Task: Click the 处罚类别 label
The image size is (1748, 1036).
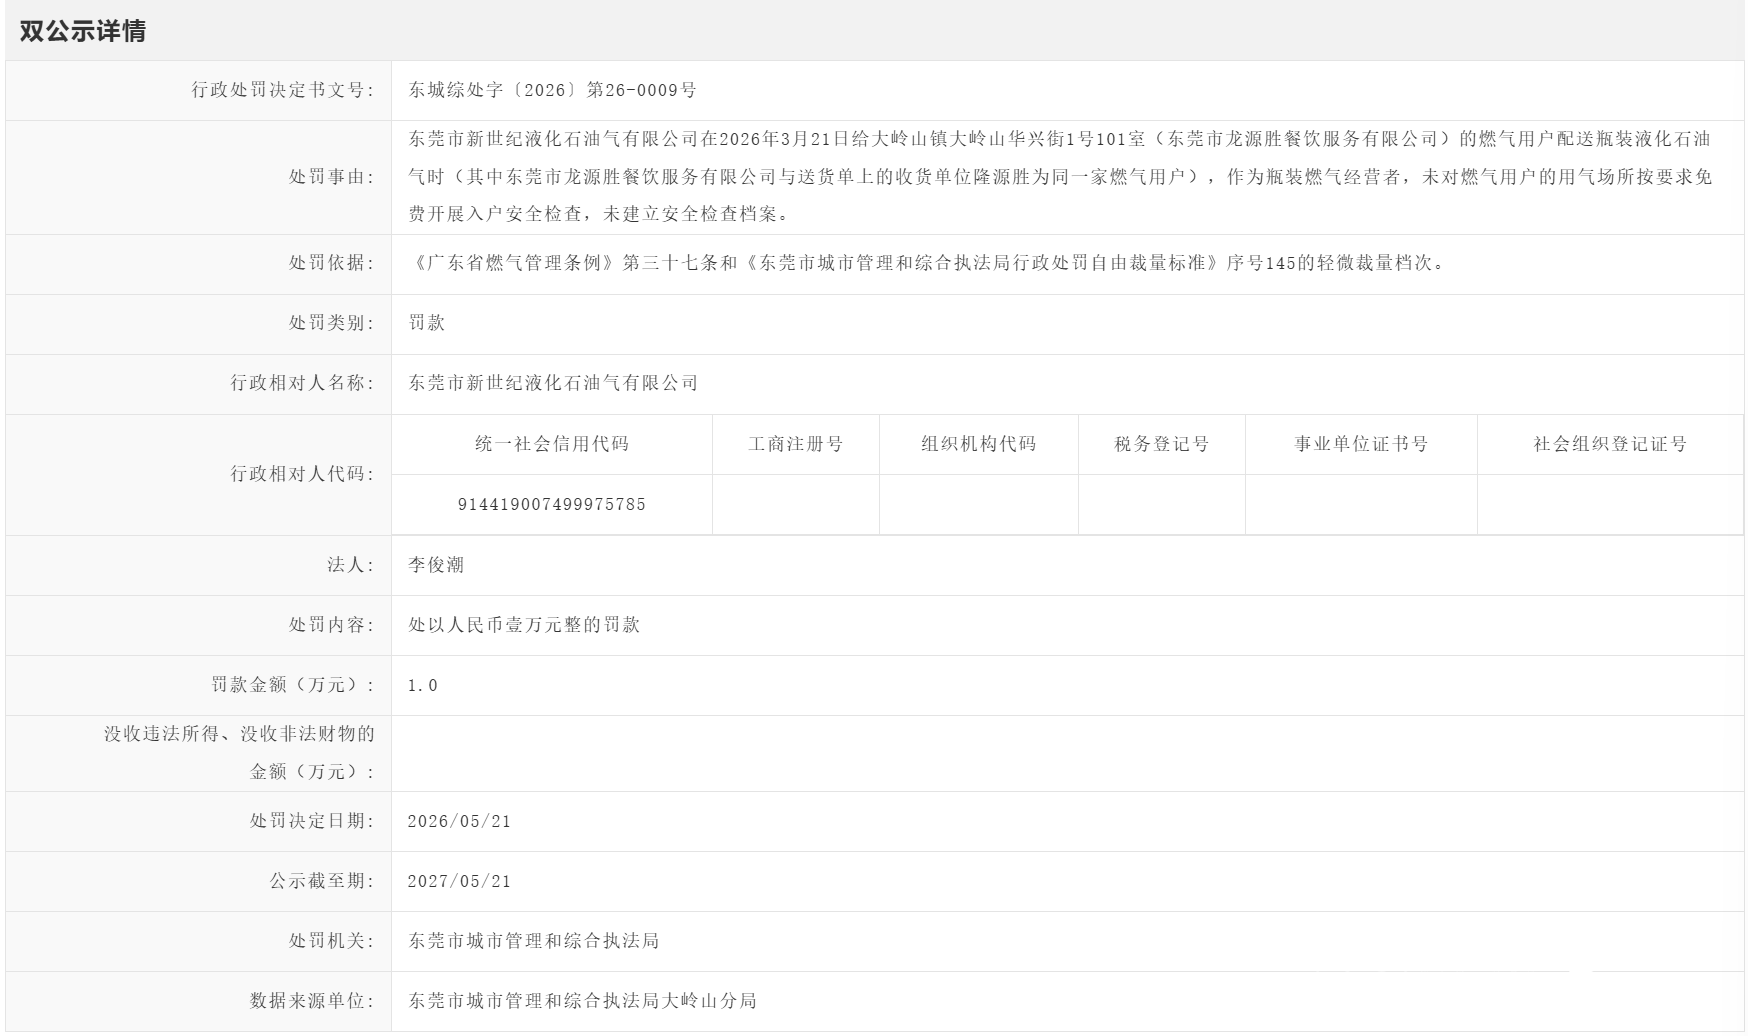Action: click(332, 323)
